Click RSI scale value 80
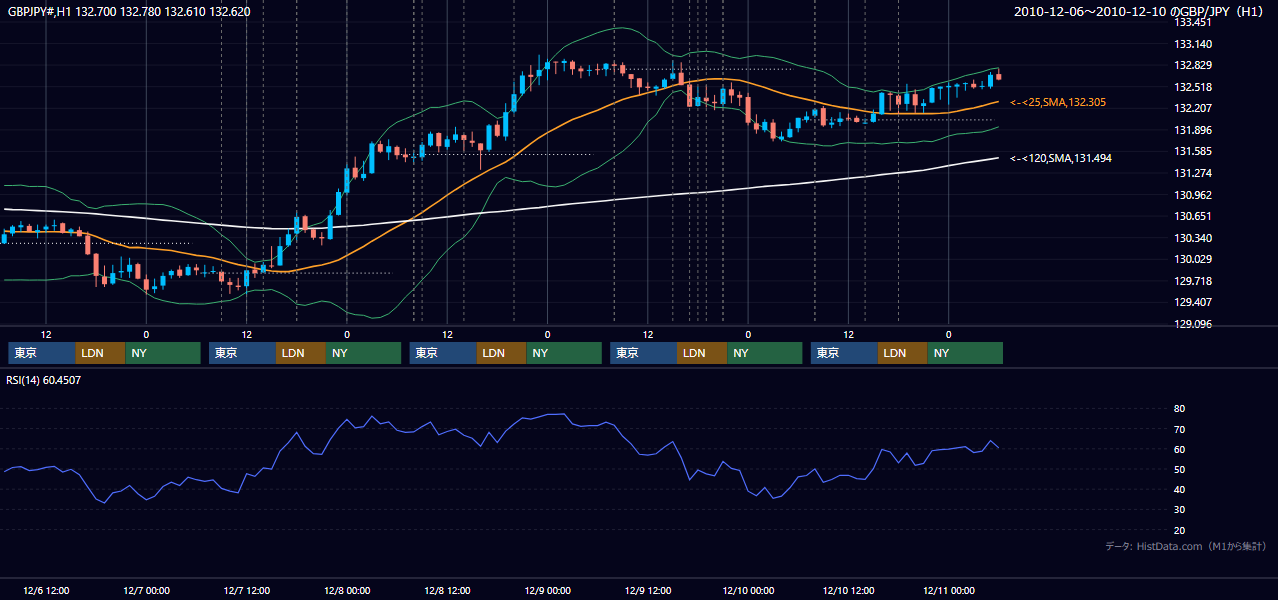The image size is (1278, 600). pyautogui.click(x=1179, y=409)
